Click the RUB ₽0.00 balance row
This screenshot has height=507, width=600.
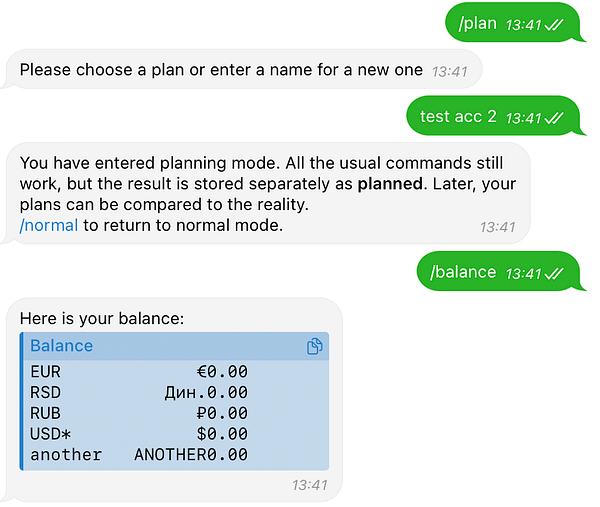pos(140,413)
